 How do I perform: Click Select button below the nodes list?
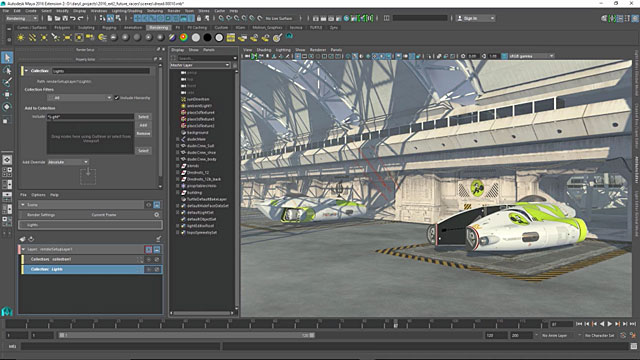pos(143,151)
